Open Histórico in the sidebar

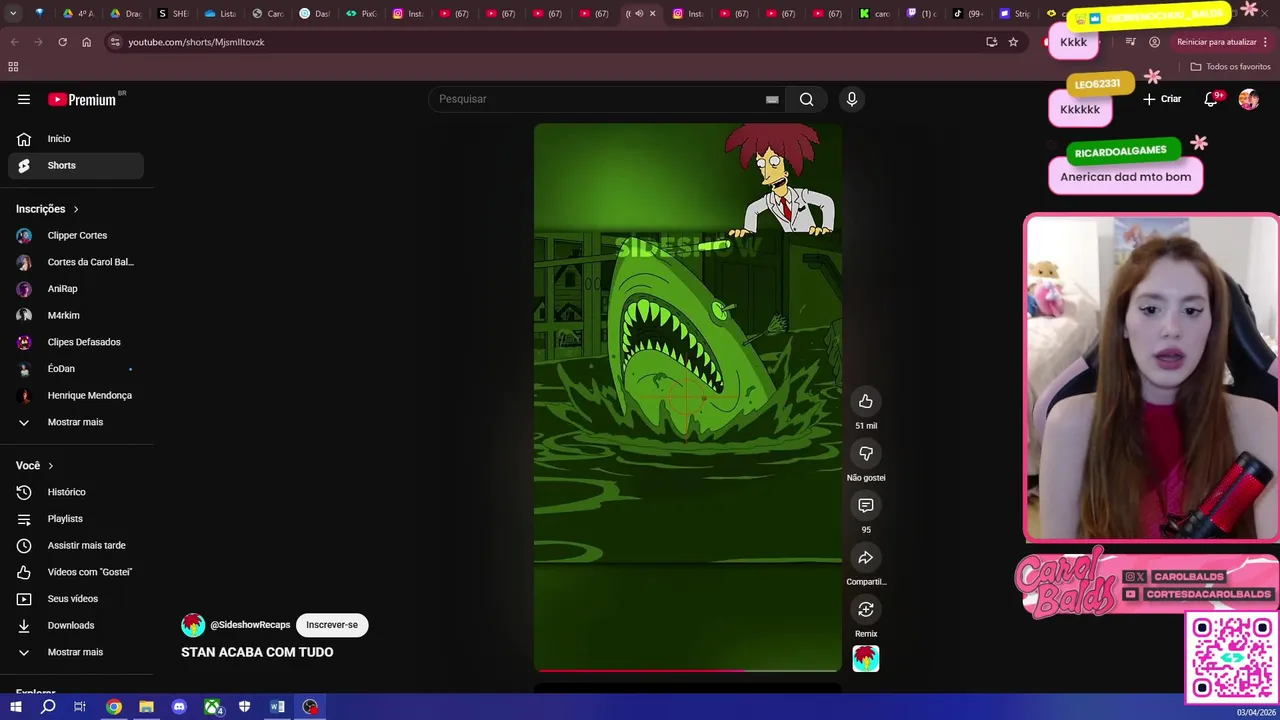tap(76, 492)
